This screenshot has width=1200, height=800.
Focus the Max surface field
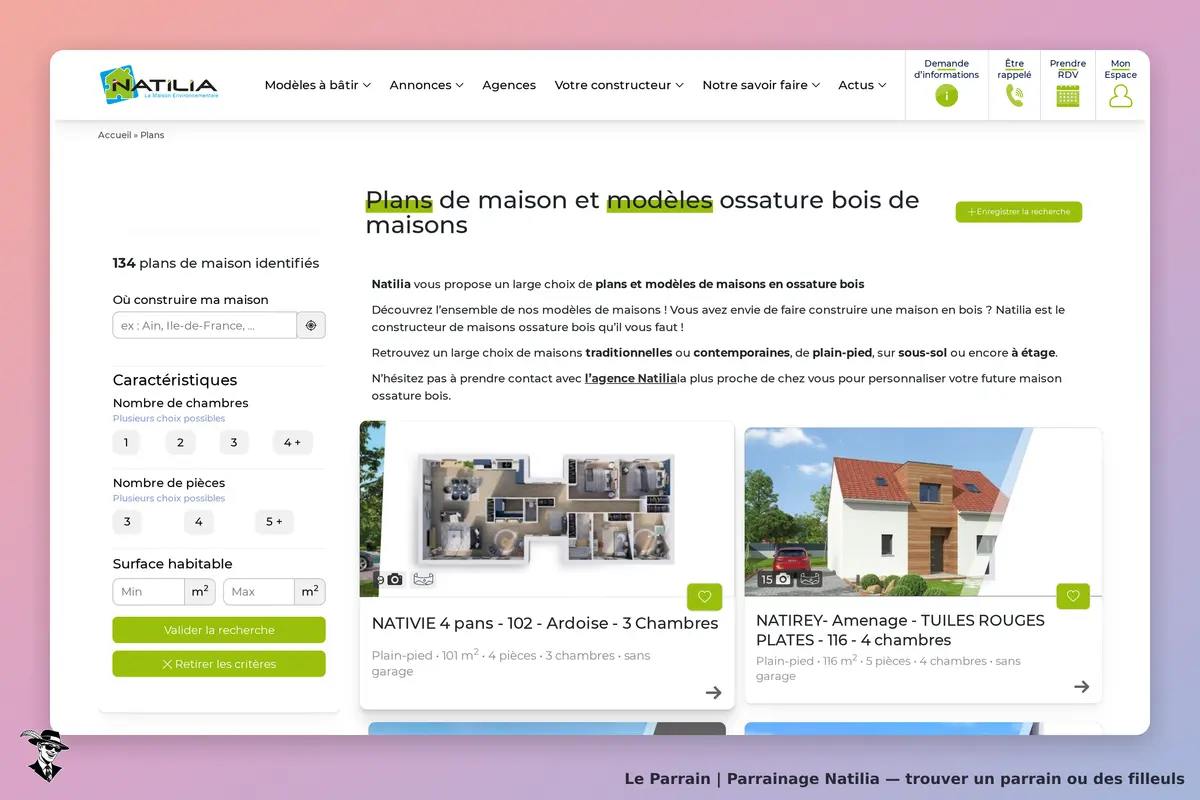click(x=259, y=592)
